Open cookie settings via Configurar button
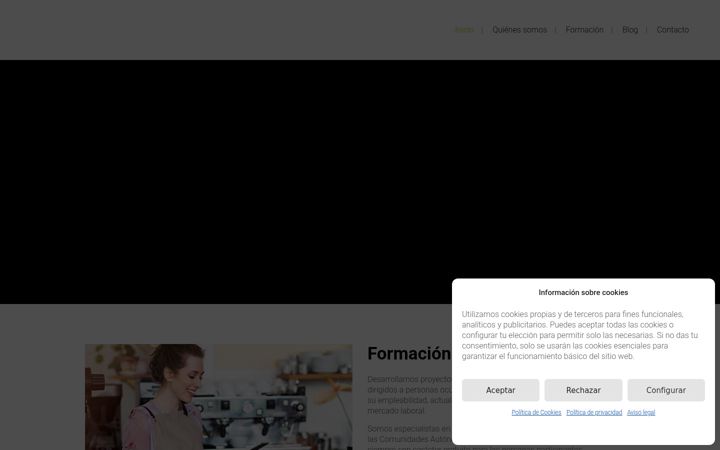The image size is (720, 450). click(x=666, y=390)
